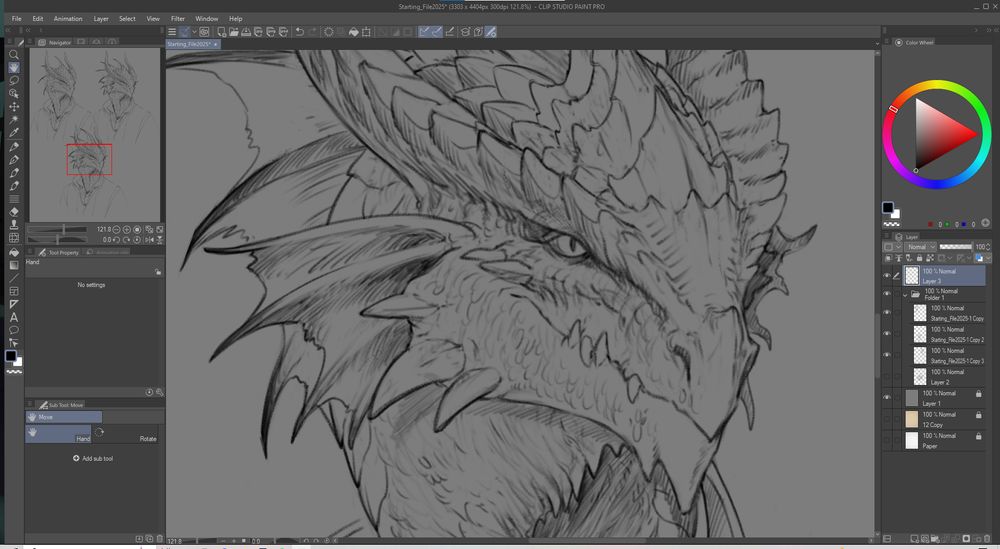Screen dimensions: 1000x549
Task: Click the Navigator rotation slider
Action: tap(57, 240)
